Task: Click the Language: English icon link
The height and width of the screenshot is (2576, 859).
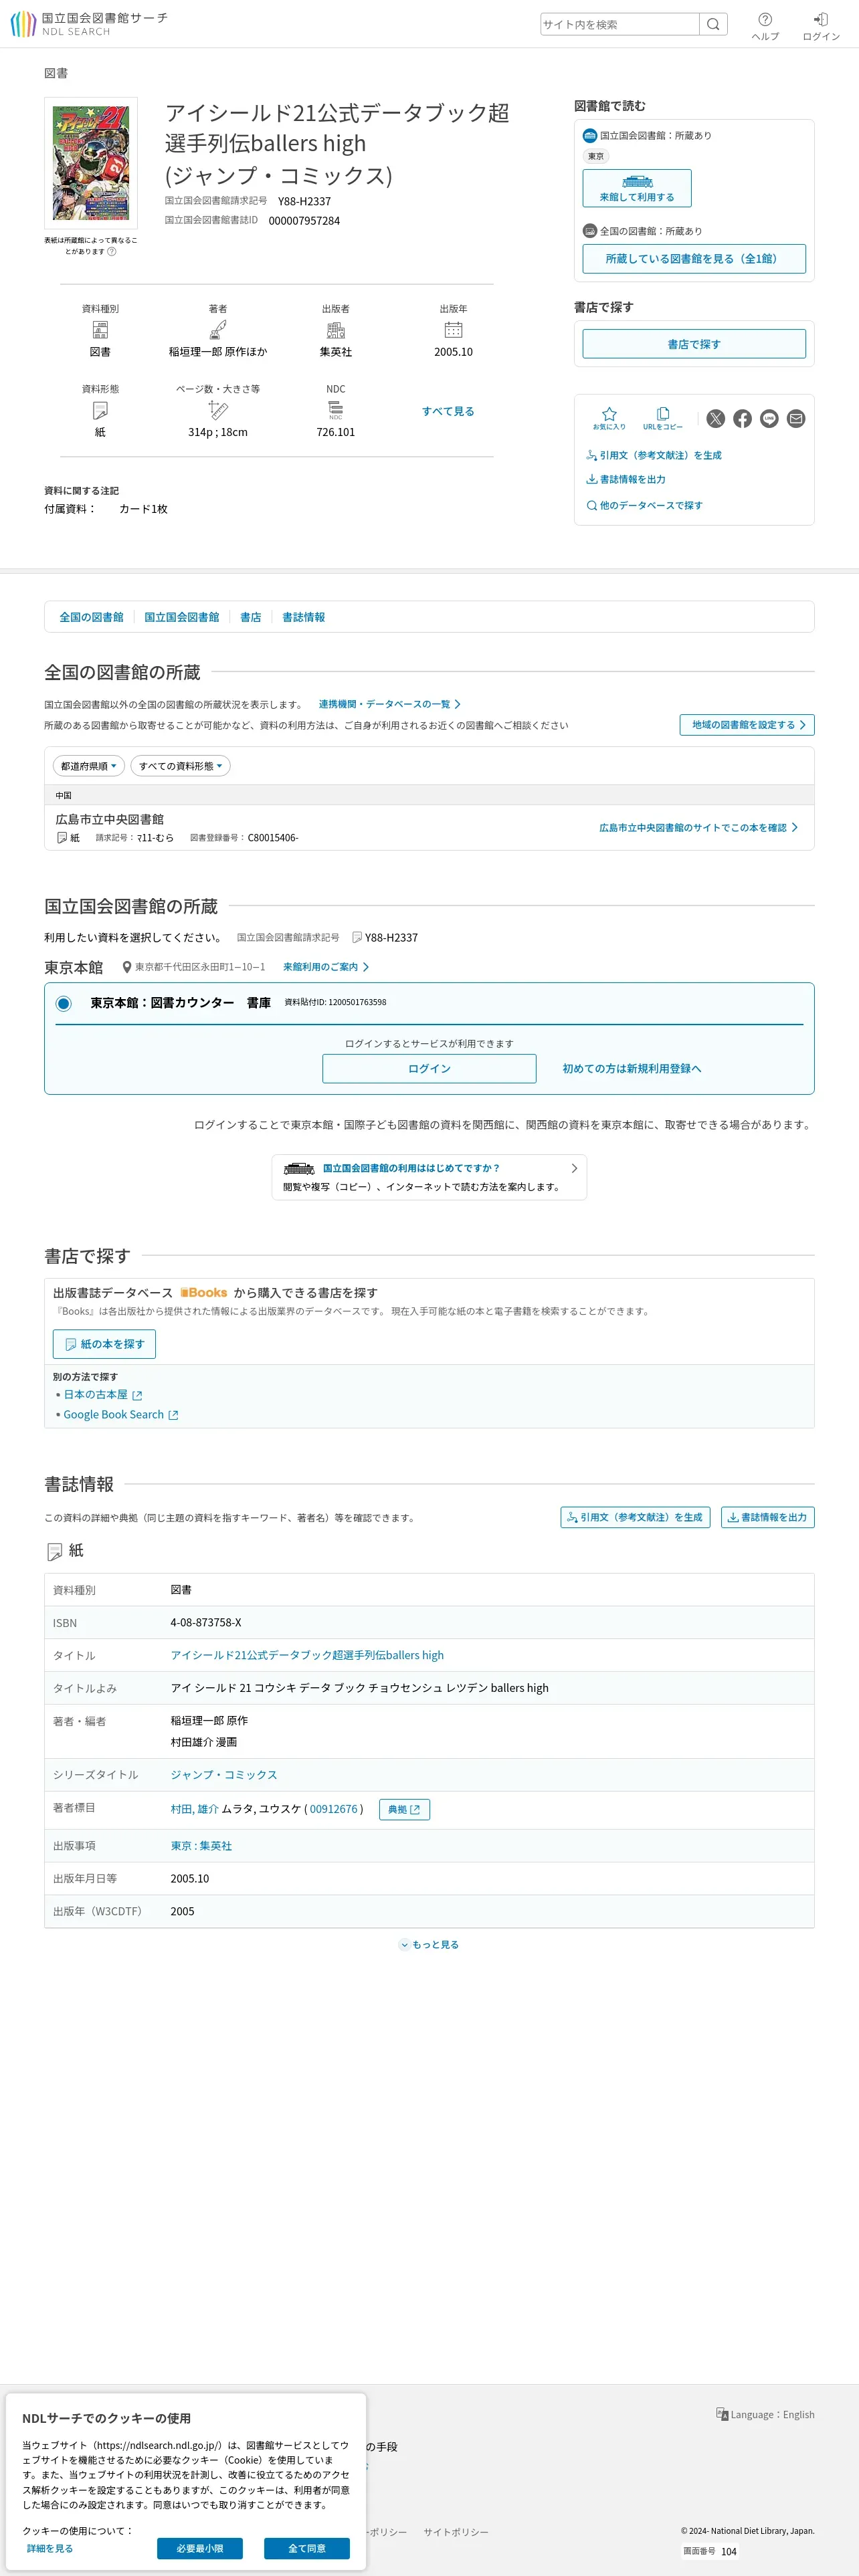Action: [x=765, y=2414]
